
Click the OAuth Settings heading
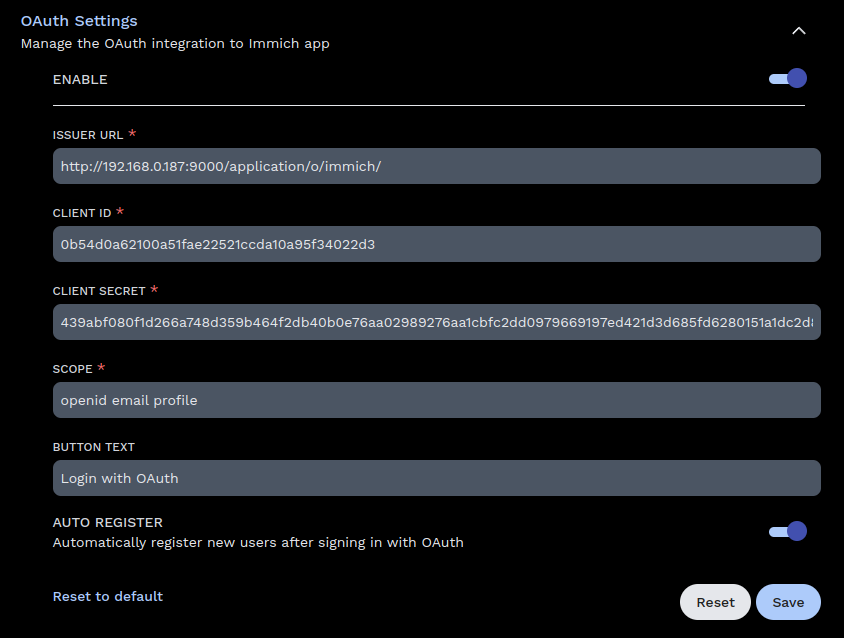click(79, 20)
